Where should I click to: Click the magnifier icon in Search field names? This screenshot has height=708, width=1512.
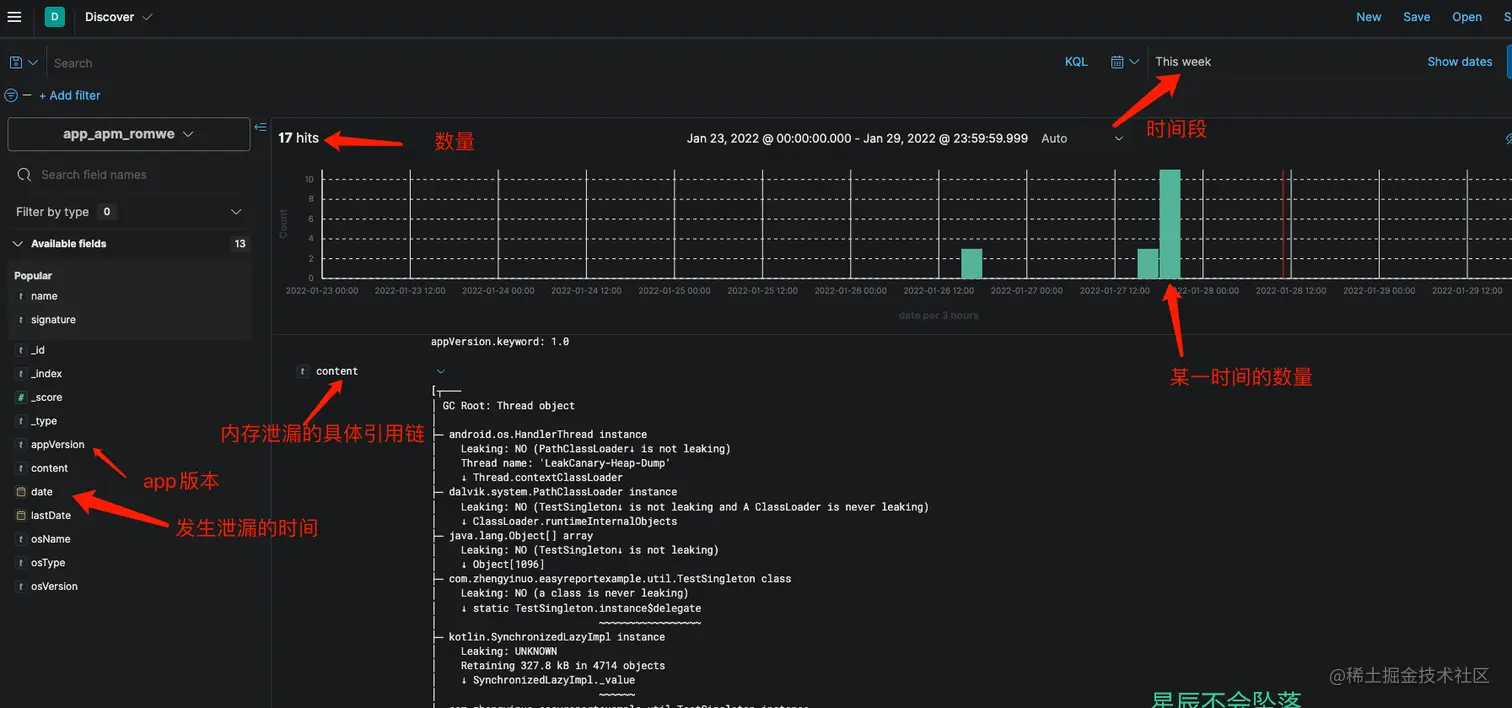(24, 174)
